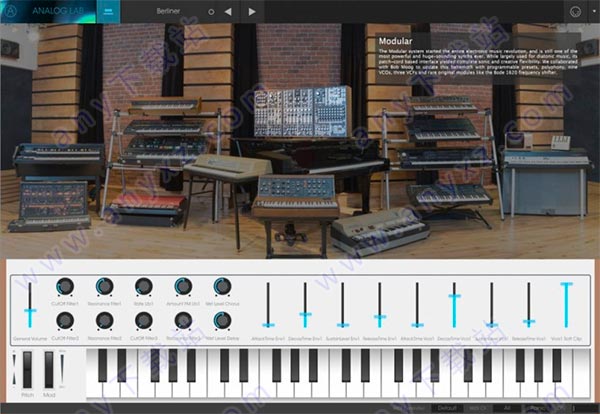The width and height of the screenshot is (600, 414).
Task: Click the General Volume slider
Action: coord(30,305)
